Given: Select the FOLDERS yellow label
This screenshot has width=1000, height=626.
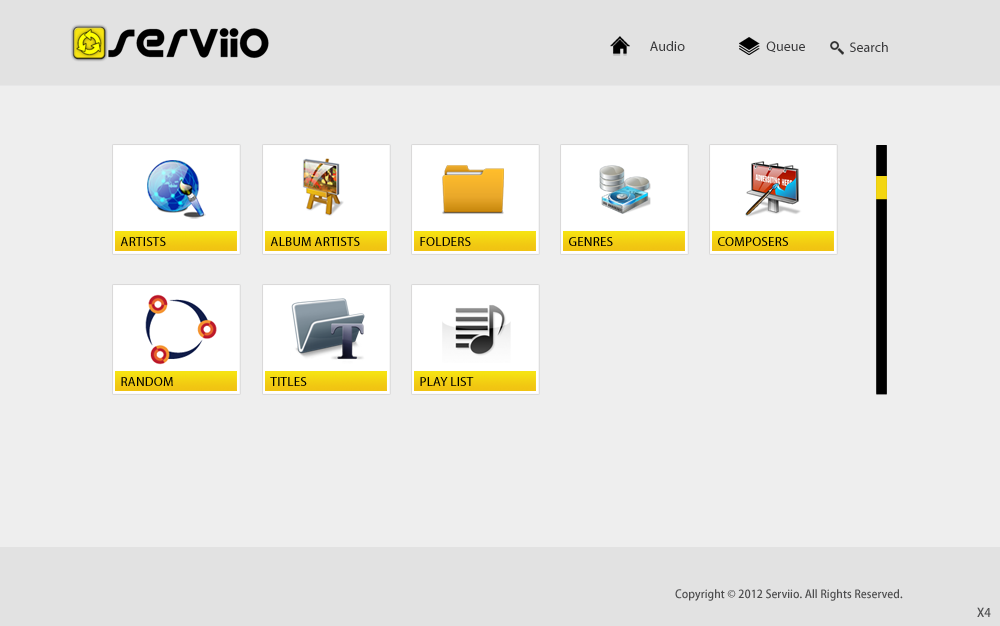Looking at the screenshot, I should (x=475, y=241).
